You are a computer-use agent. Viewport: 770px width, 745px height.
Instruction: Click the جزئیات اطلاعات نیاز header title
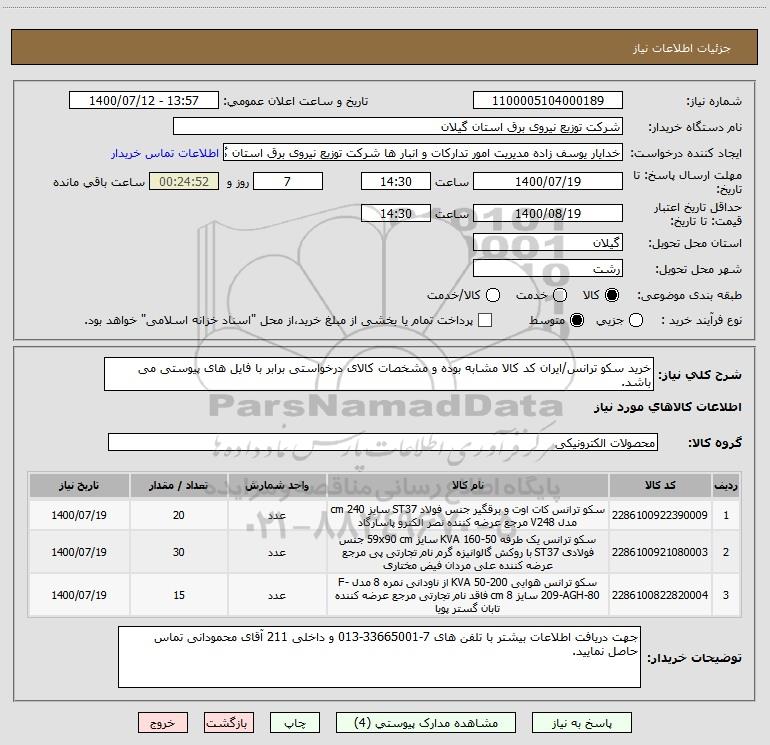coord(682,48)
